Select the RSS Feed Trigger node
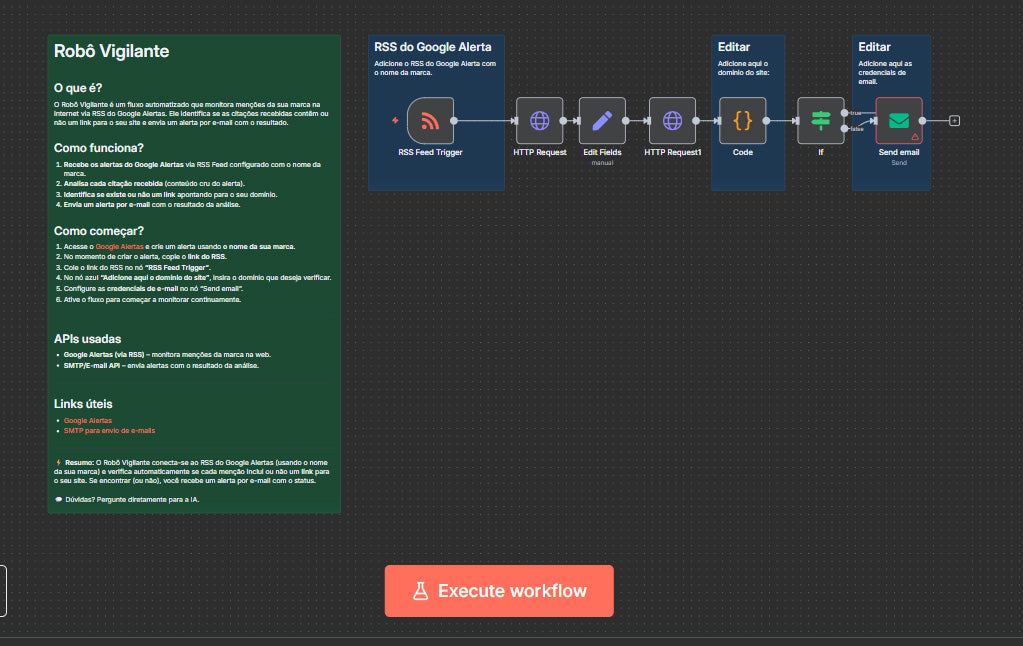The image size is (1023, 646). click(430, 121)
